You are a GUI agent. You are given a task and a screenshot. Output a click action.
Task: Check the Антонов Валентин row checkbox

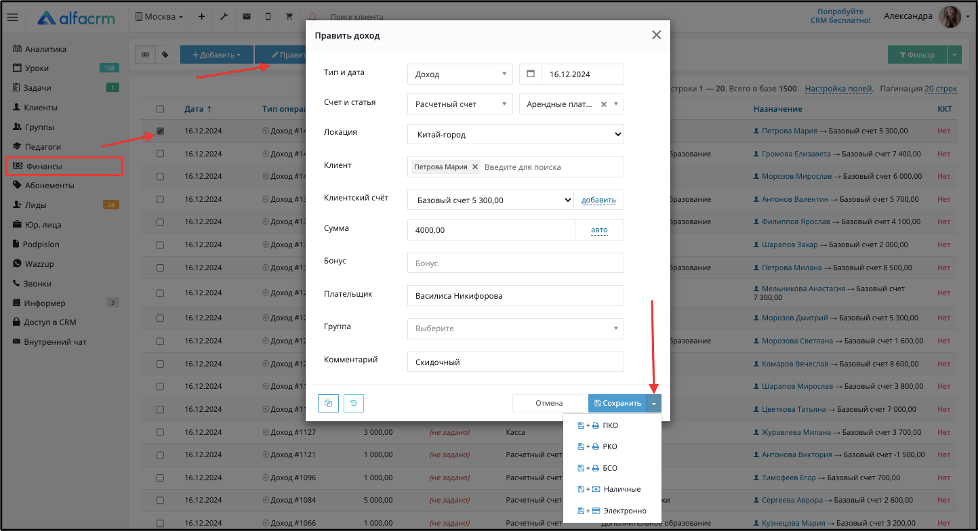[160, 199]
